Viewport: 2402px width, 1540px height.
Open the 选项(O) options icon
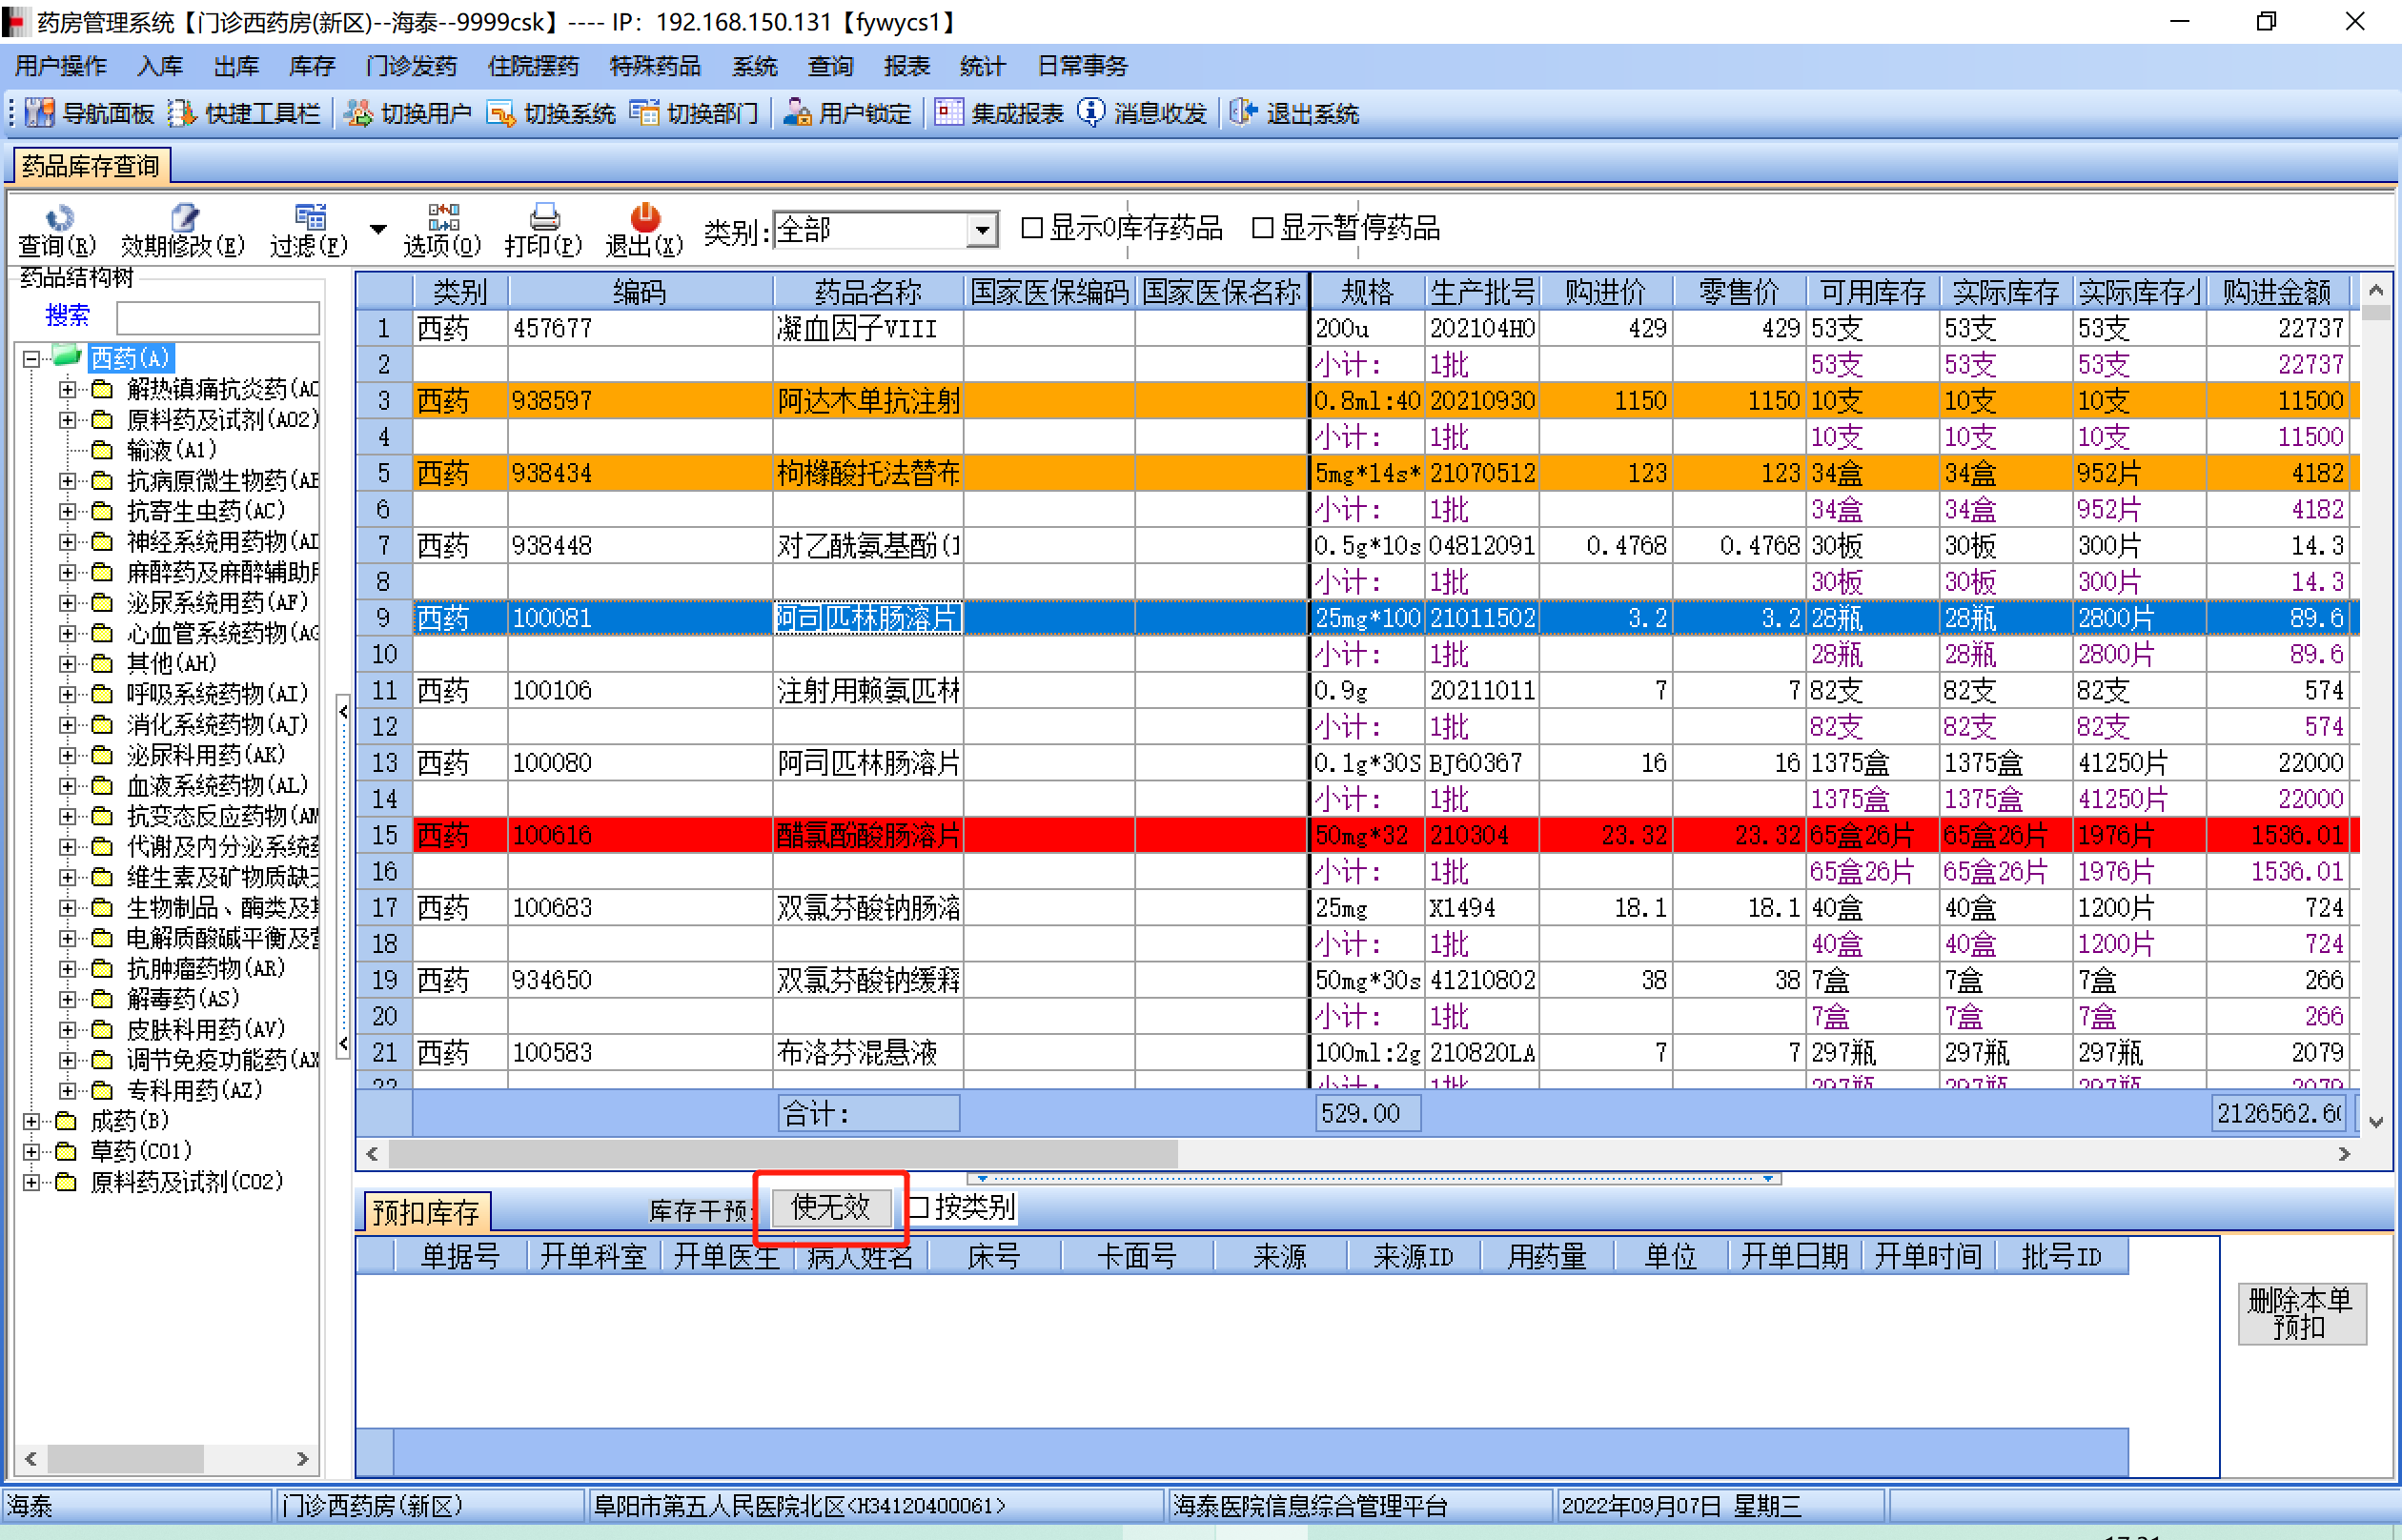(x=443, y=217)
